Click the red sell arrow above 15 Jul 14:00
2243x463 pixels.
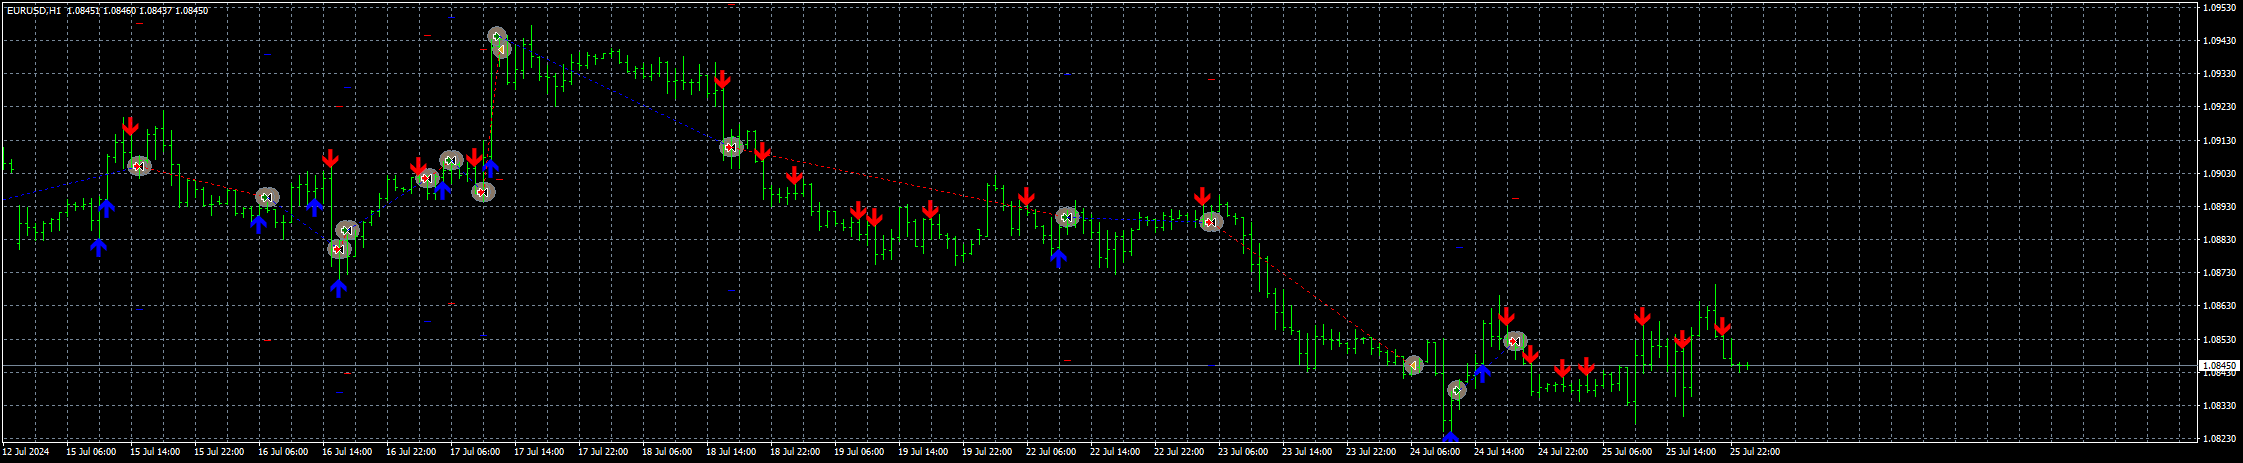point(130,127)
